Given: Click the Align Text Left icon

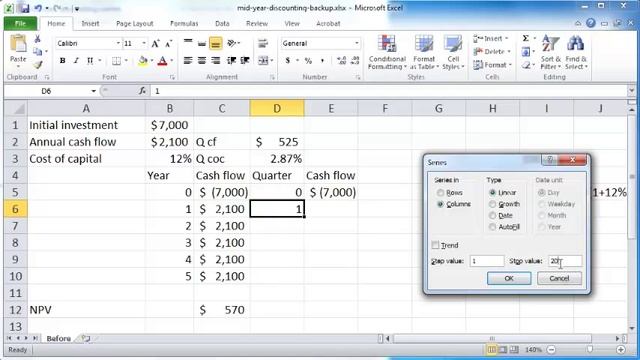Looking at the screenshot, I should click(188, 61).
